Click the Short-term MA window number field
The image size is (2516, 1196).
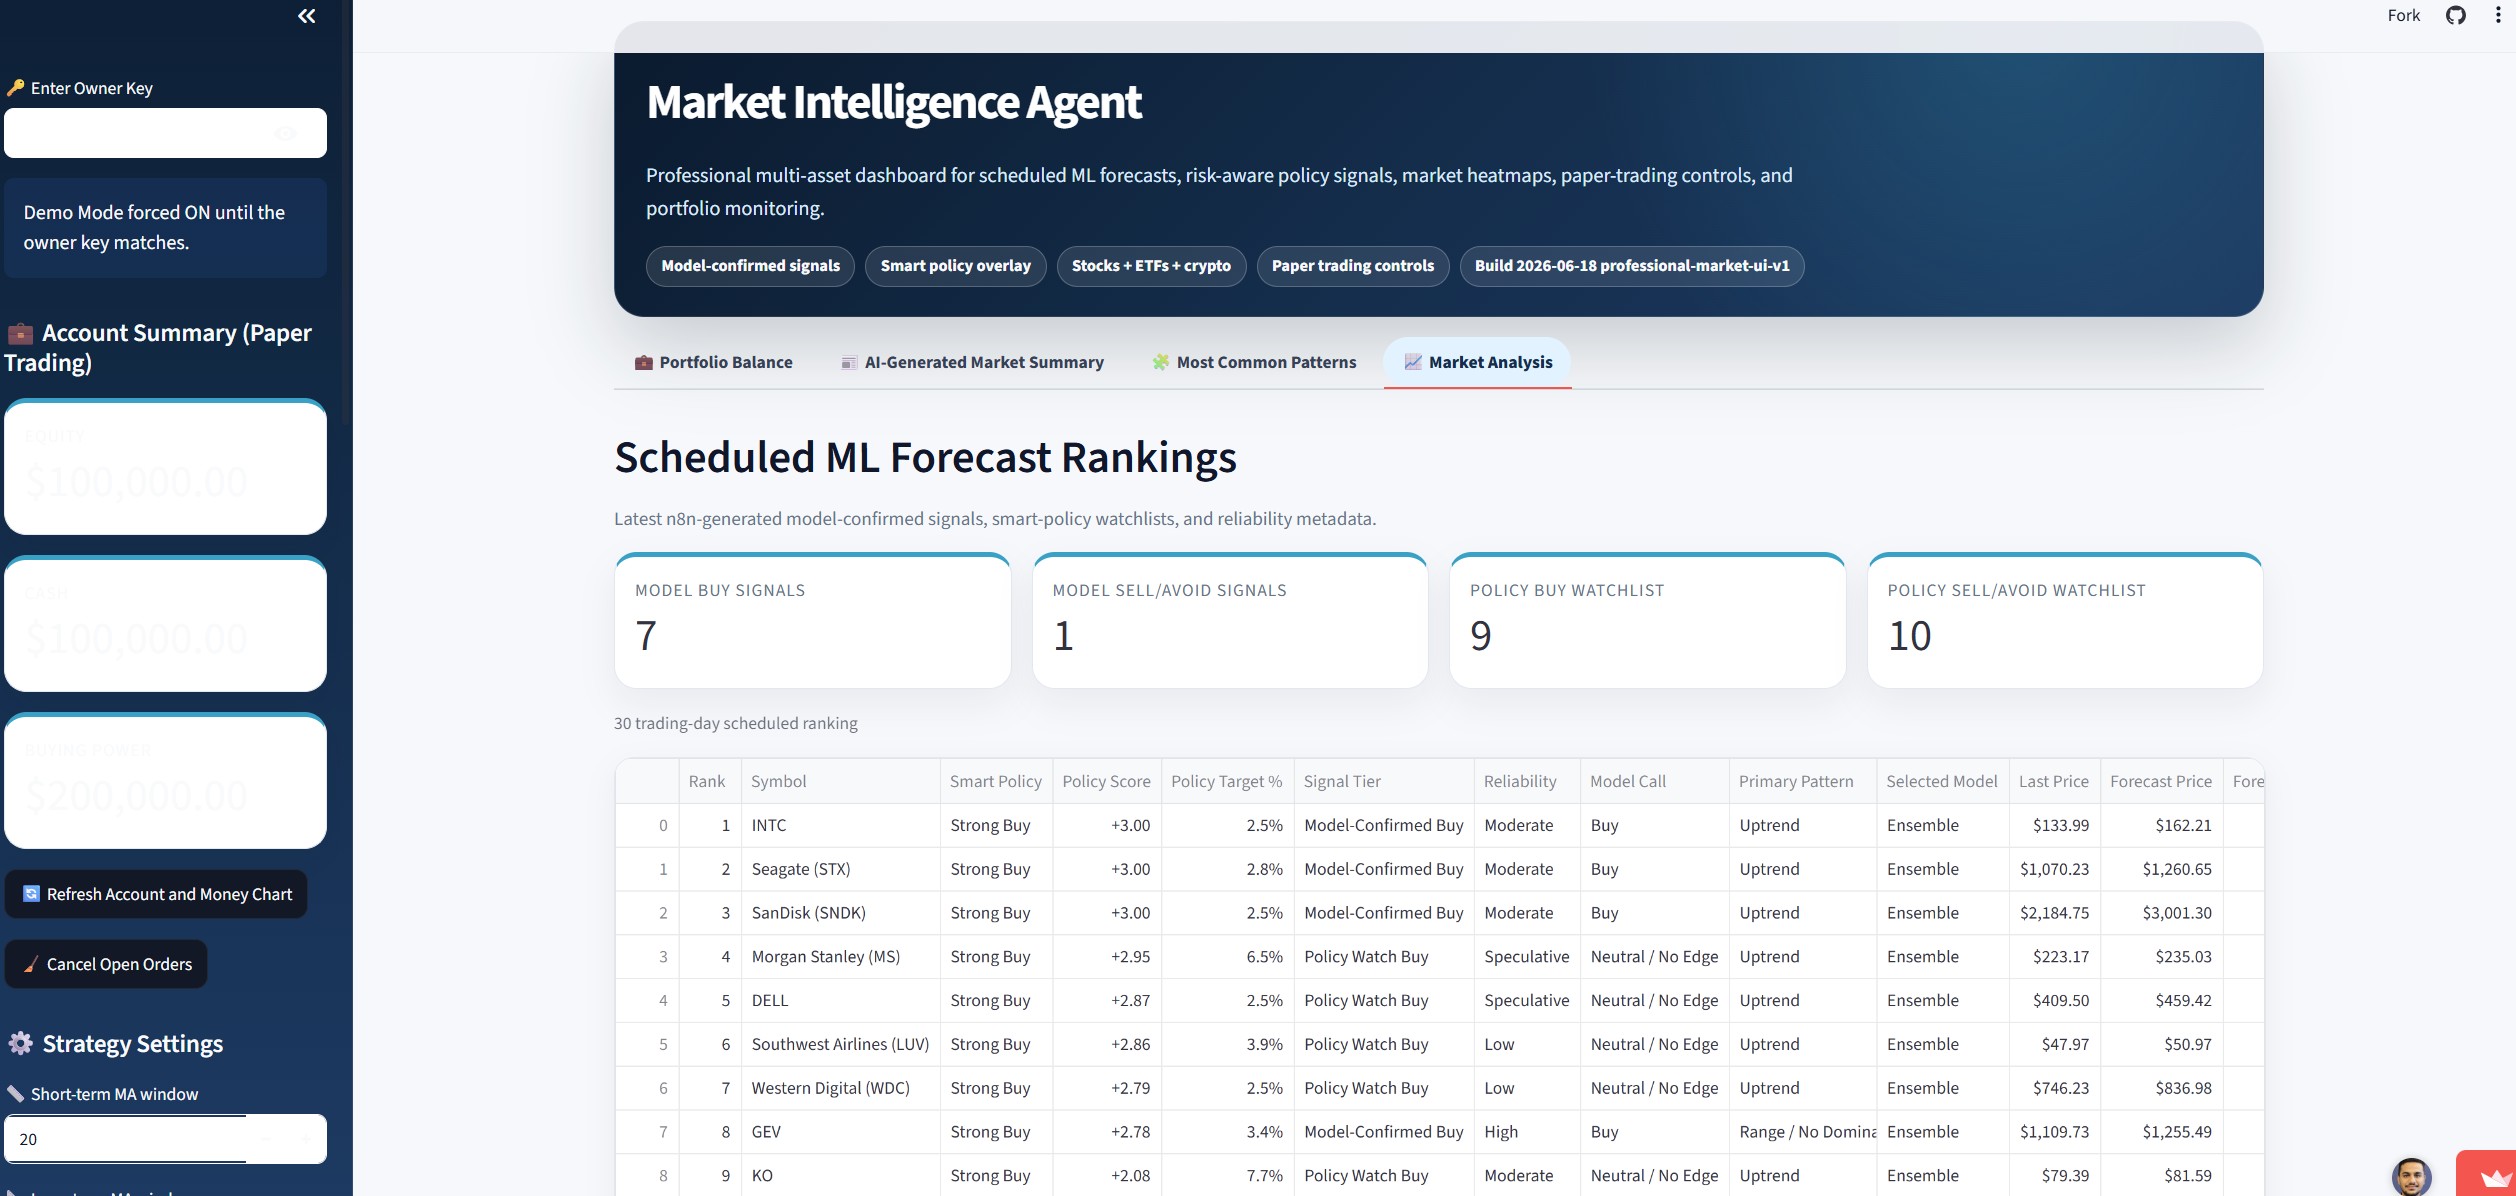click(125, 1139)
